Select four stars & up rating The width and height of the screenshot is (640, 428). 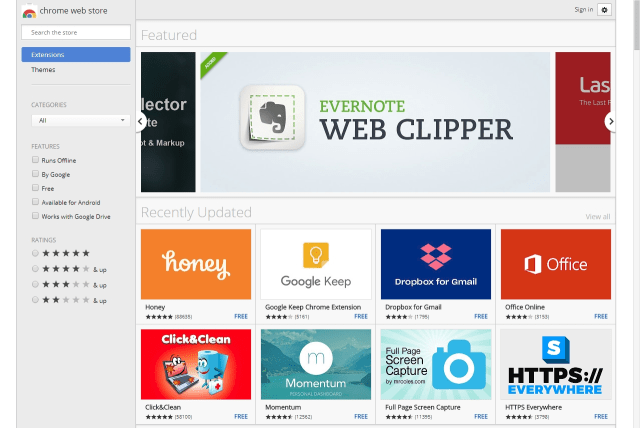click(36, 269)
